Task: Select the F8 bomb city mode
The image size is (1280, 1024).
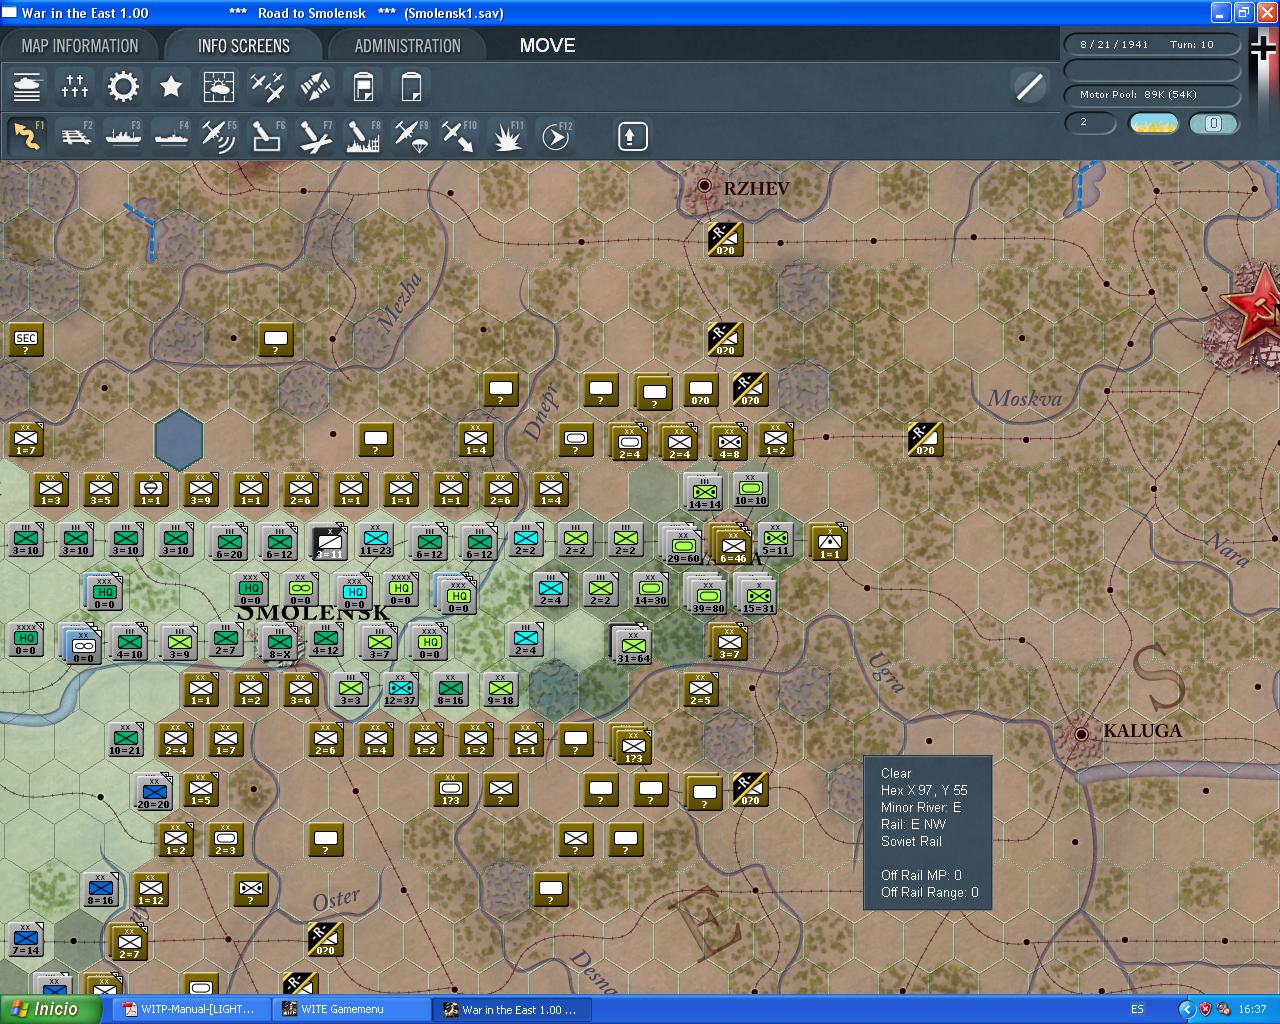Action: coord(363,136)
